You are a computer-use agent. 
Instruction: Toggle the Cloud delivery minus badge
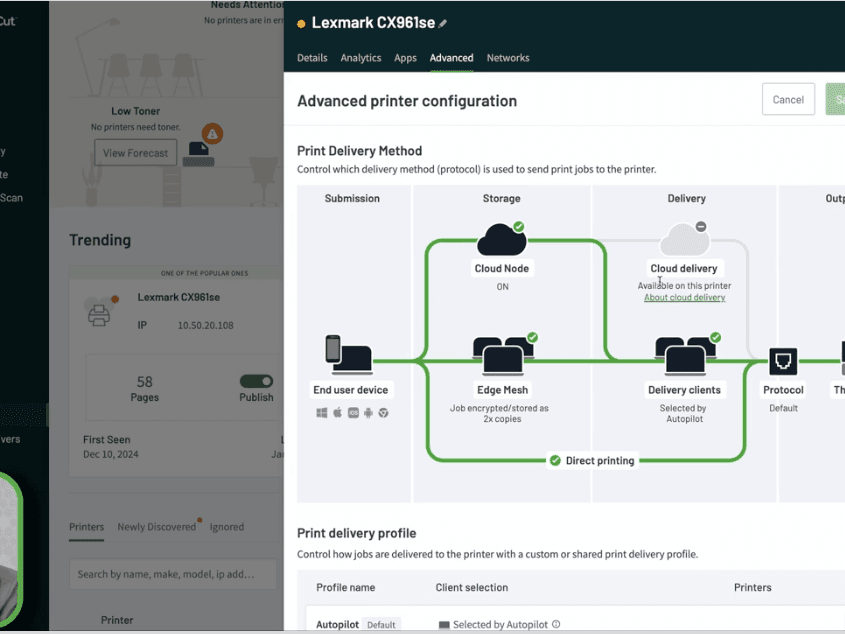[701, 226]
